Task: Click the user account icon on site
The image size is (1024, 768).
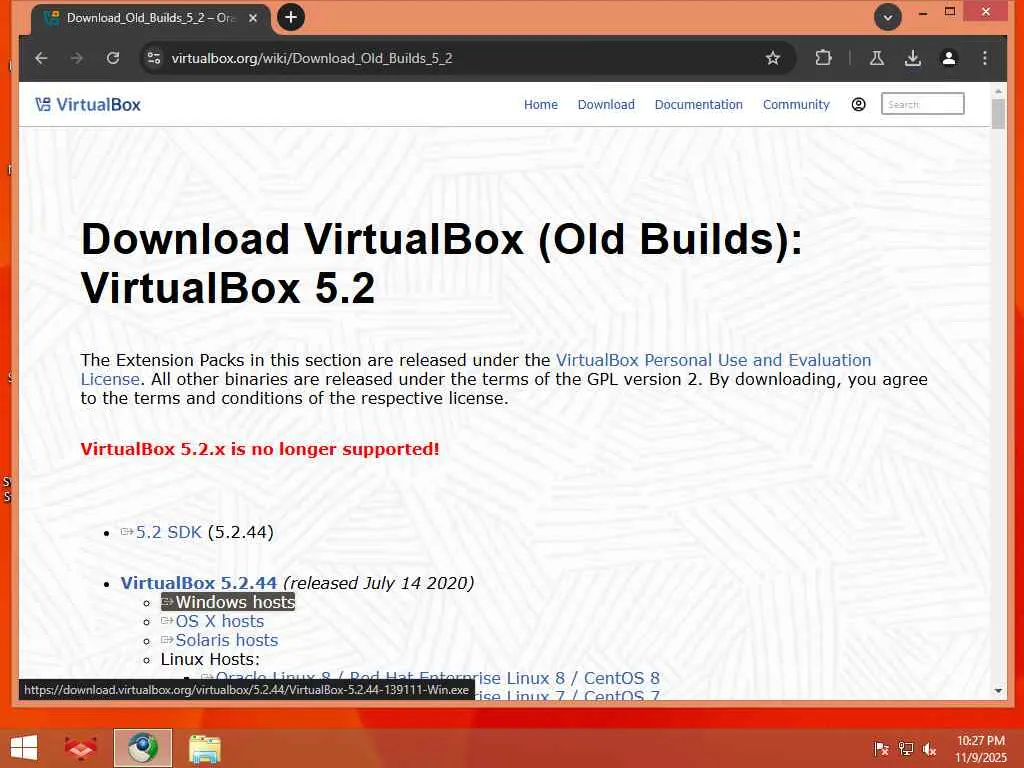Action: pos(859,104)
